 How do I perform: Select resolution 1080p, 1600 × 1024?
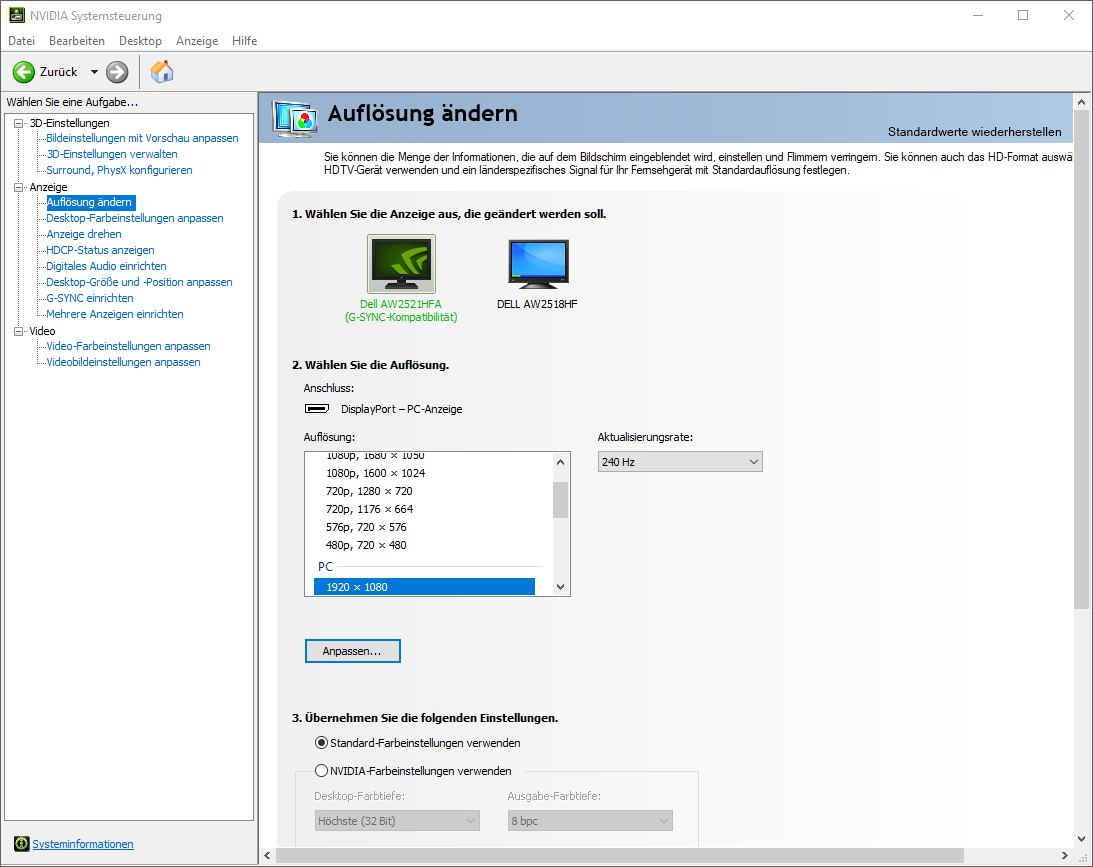pos(376,473)
